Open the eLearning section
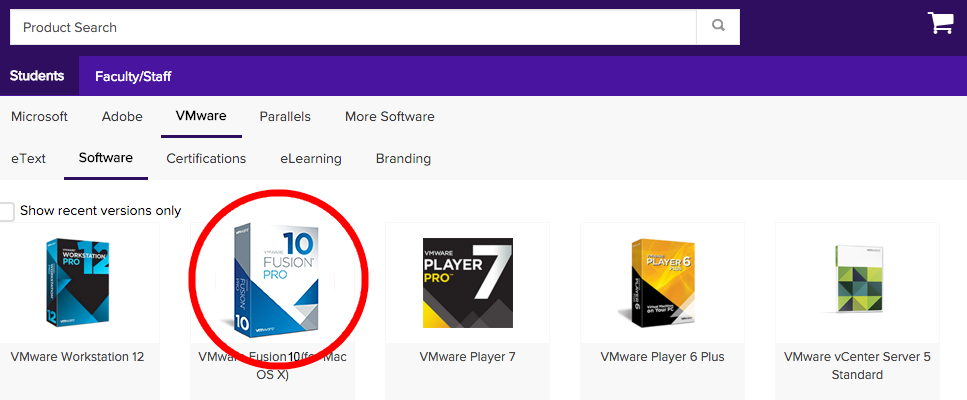The width and height of the screenshot is (967, 400). pos(310,158)
